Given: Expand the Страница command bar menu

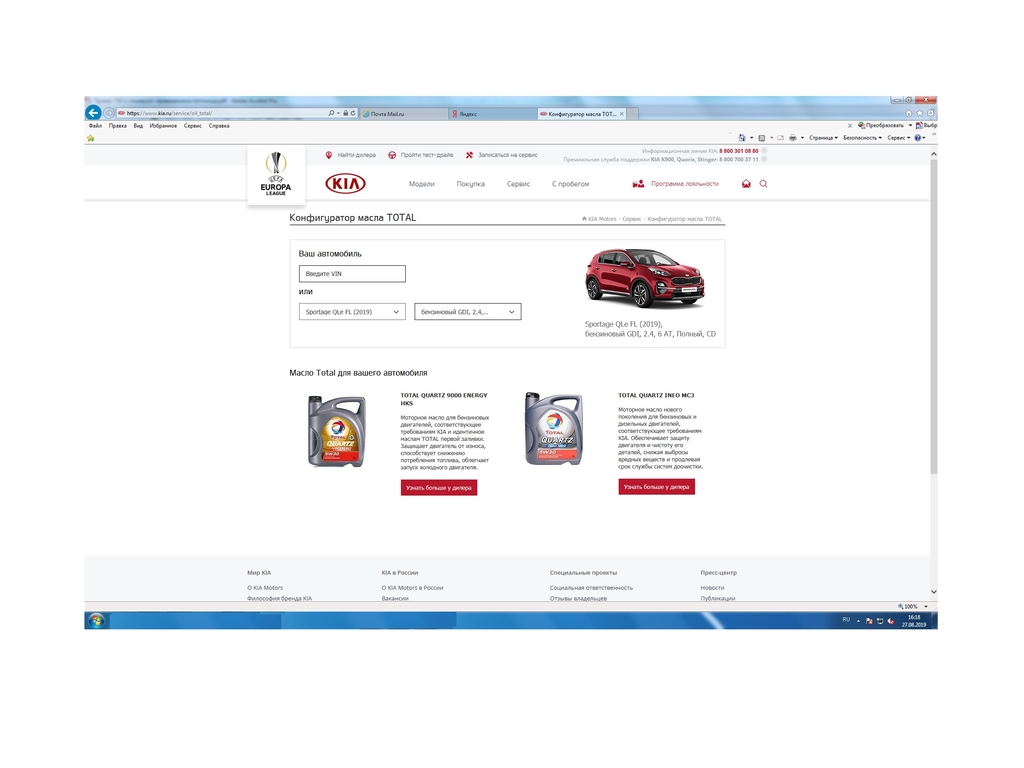Looking at the screenshot, I should click(x=824, y=138).
